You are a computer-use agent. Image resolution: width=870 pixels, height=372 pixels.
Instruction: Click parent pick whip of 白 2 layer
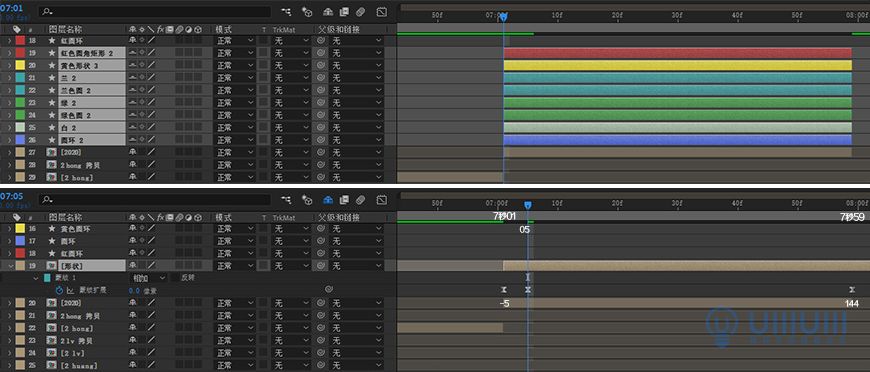point(321,128)
